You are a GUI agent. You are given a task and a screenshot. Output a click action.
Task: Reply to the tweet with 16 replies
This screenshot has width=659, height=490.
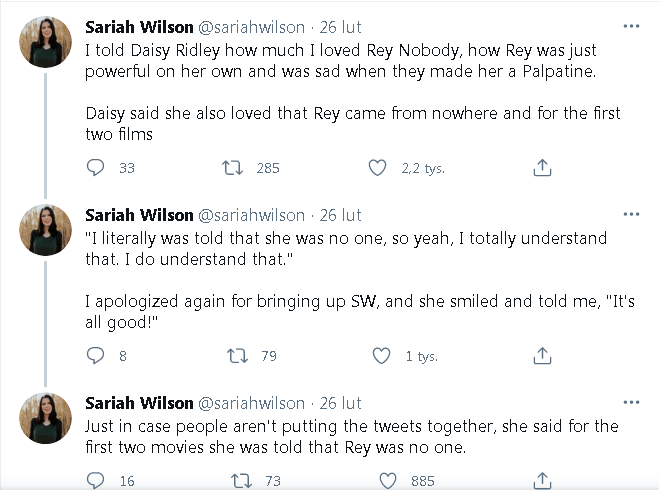pyautogui.click(x=95, y=481)
